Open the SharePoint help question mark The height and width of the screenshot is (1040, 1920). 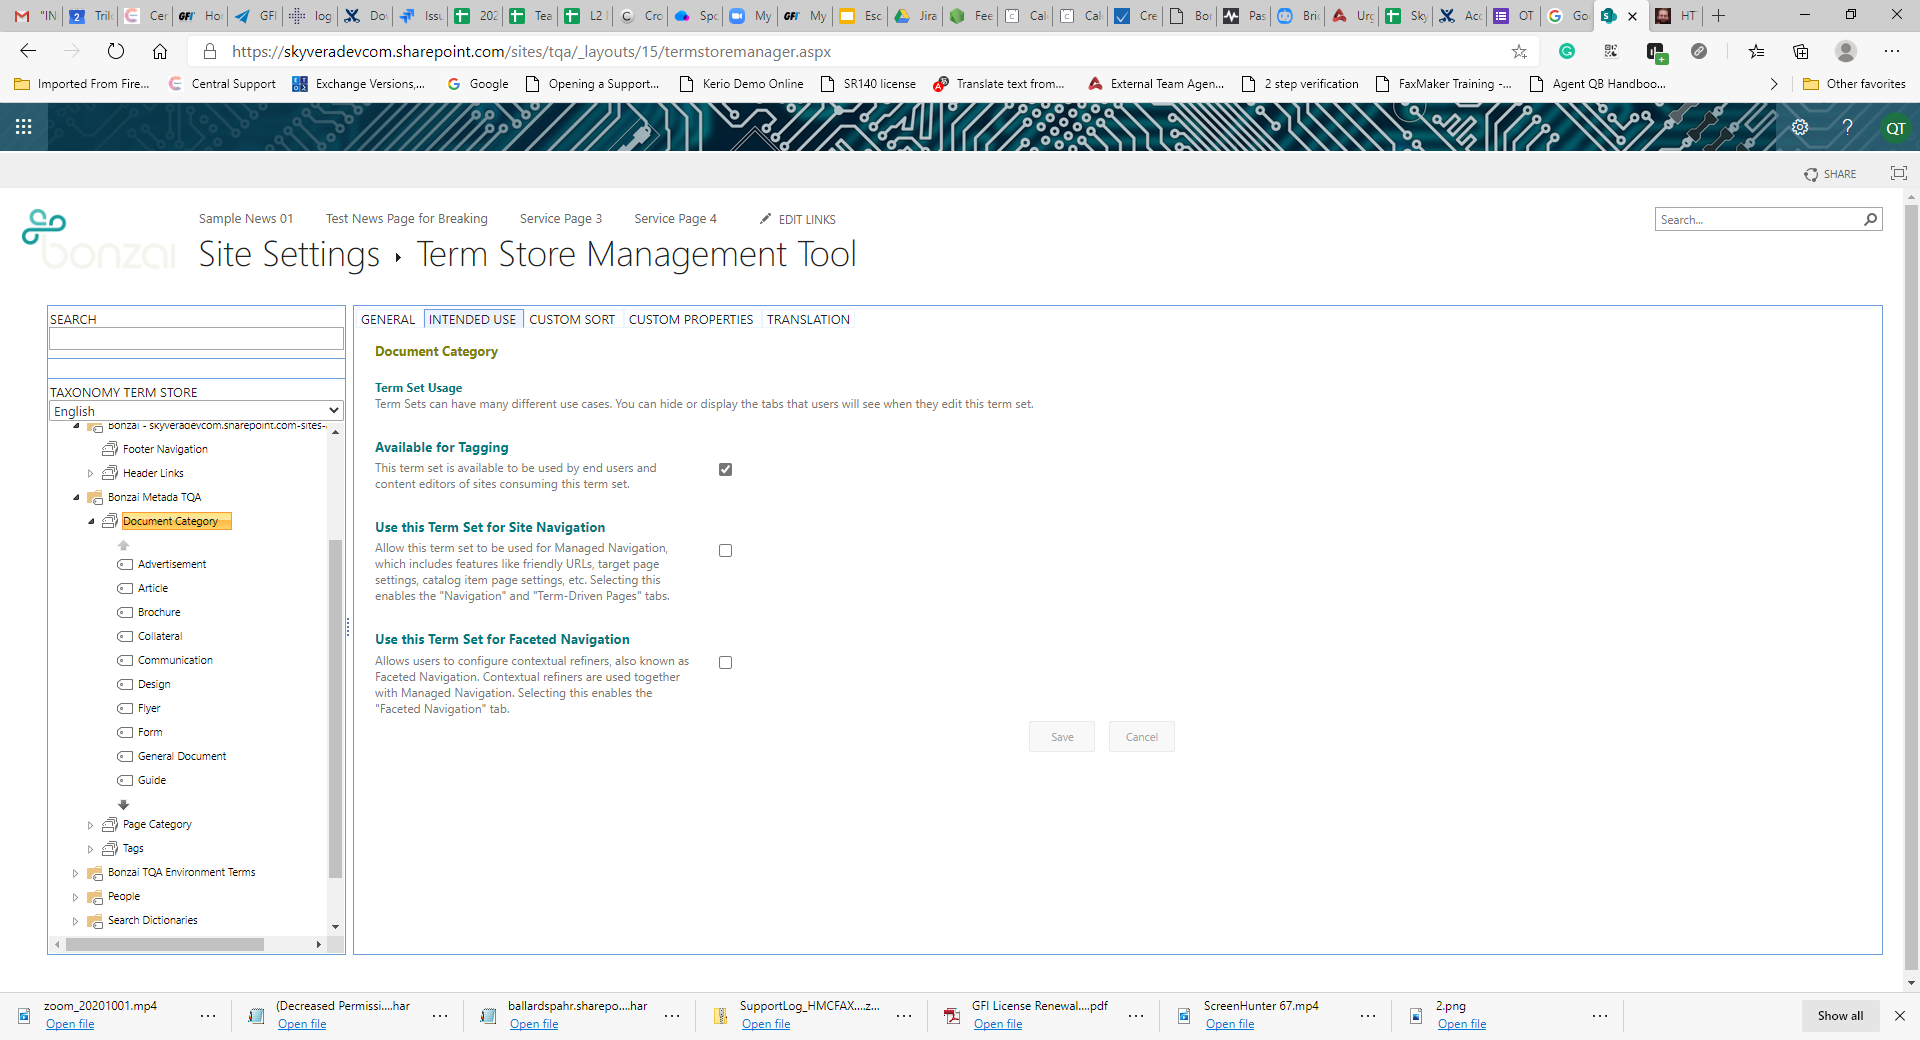1847,127
